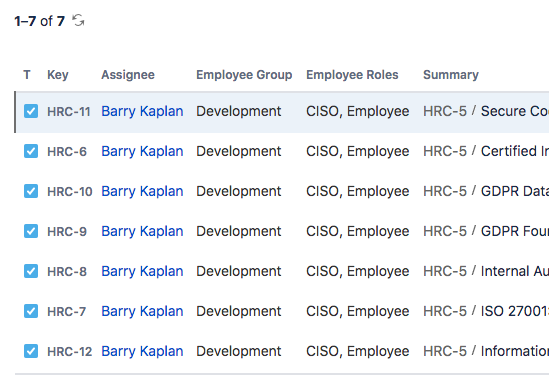
Task: Open parent issue HRC-5 link in HRC-10 row
Action: [445, 191]
